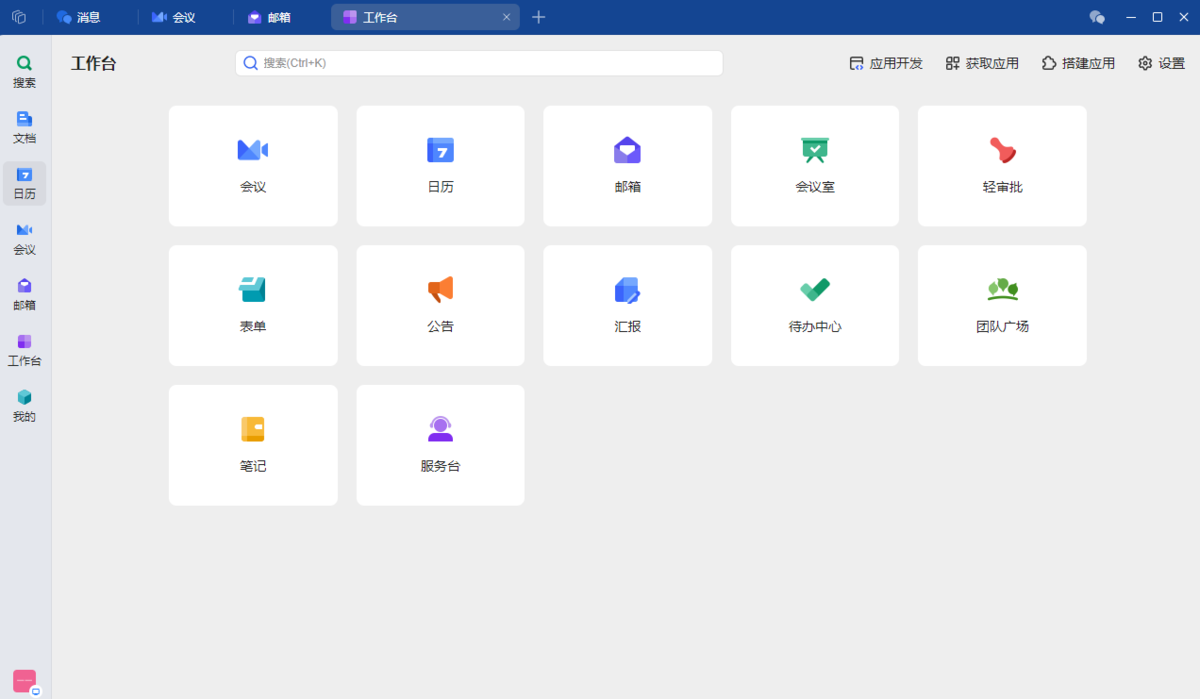Launch the 笔记 notes app
Screen dimensions: 1200x699
(253, 445)
